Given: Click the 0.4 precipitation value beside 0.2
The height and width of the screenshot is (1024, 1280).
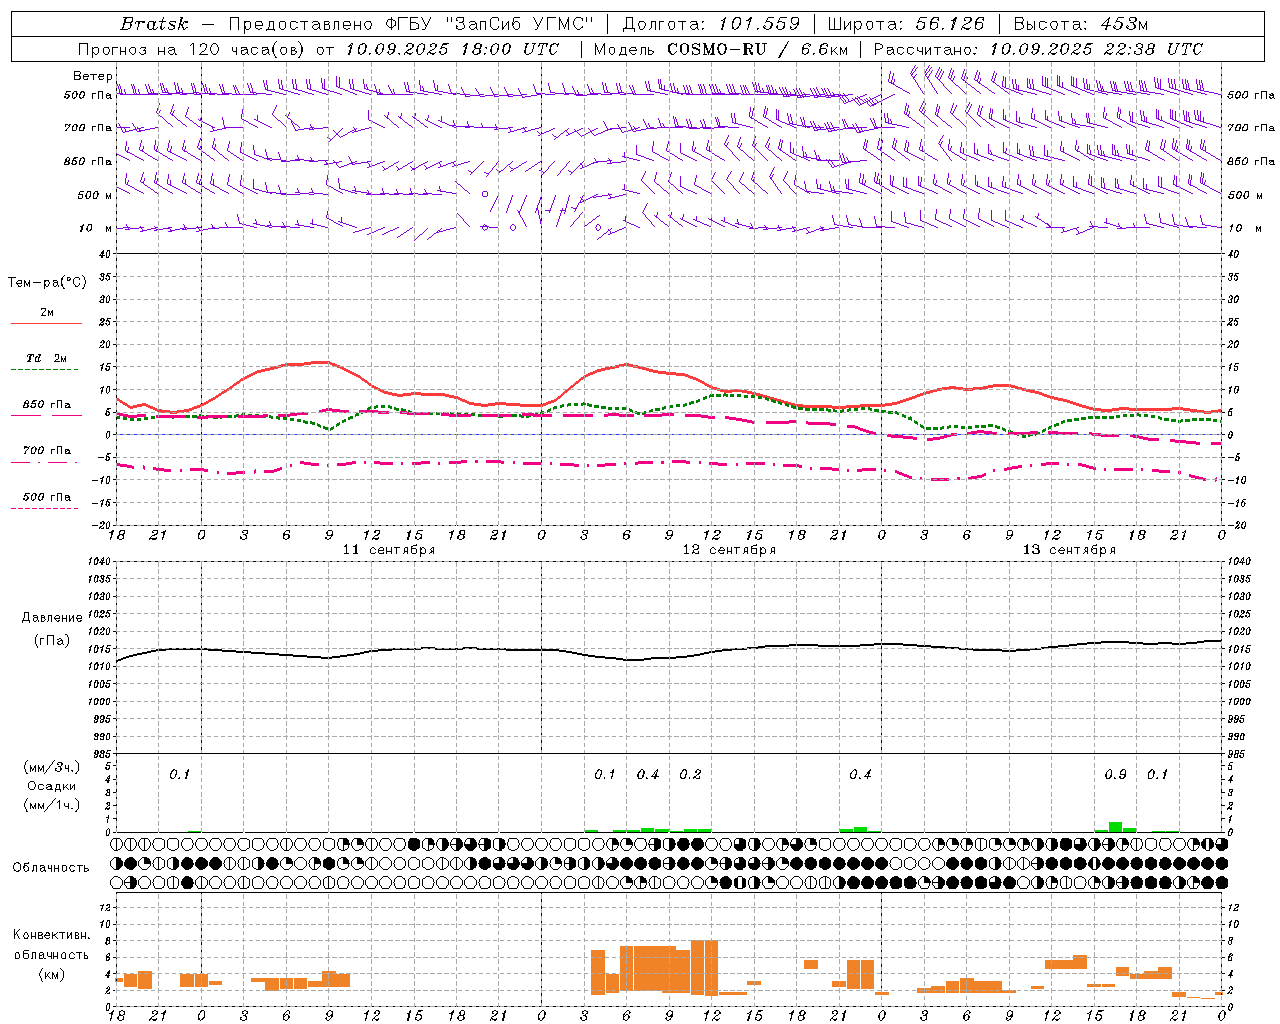Looking at the screenshot, I should tap(648, 775).
